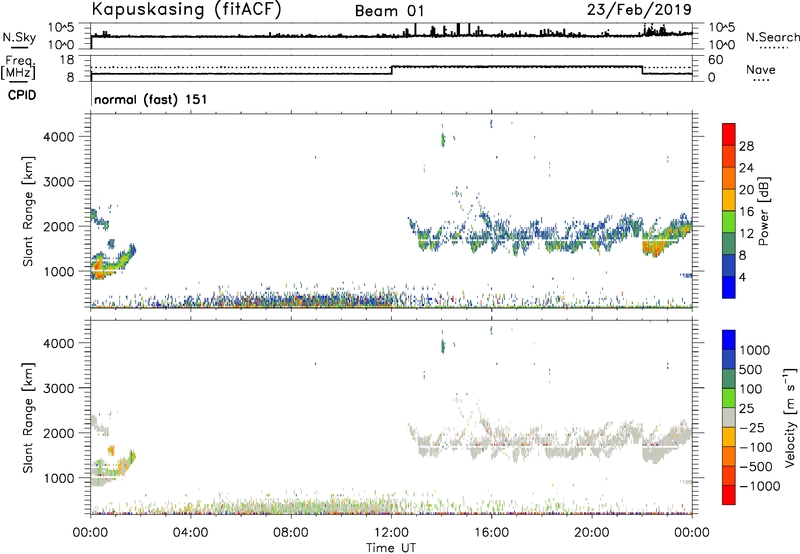Click the Velocity colorbar value '1000'
The image size is (800, 554).
[x=754, y=350]
